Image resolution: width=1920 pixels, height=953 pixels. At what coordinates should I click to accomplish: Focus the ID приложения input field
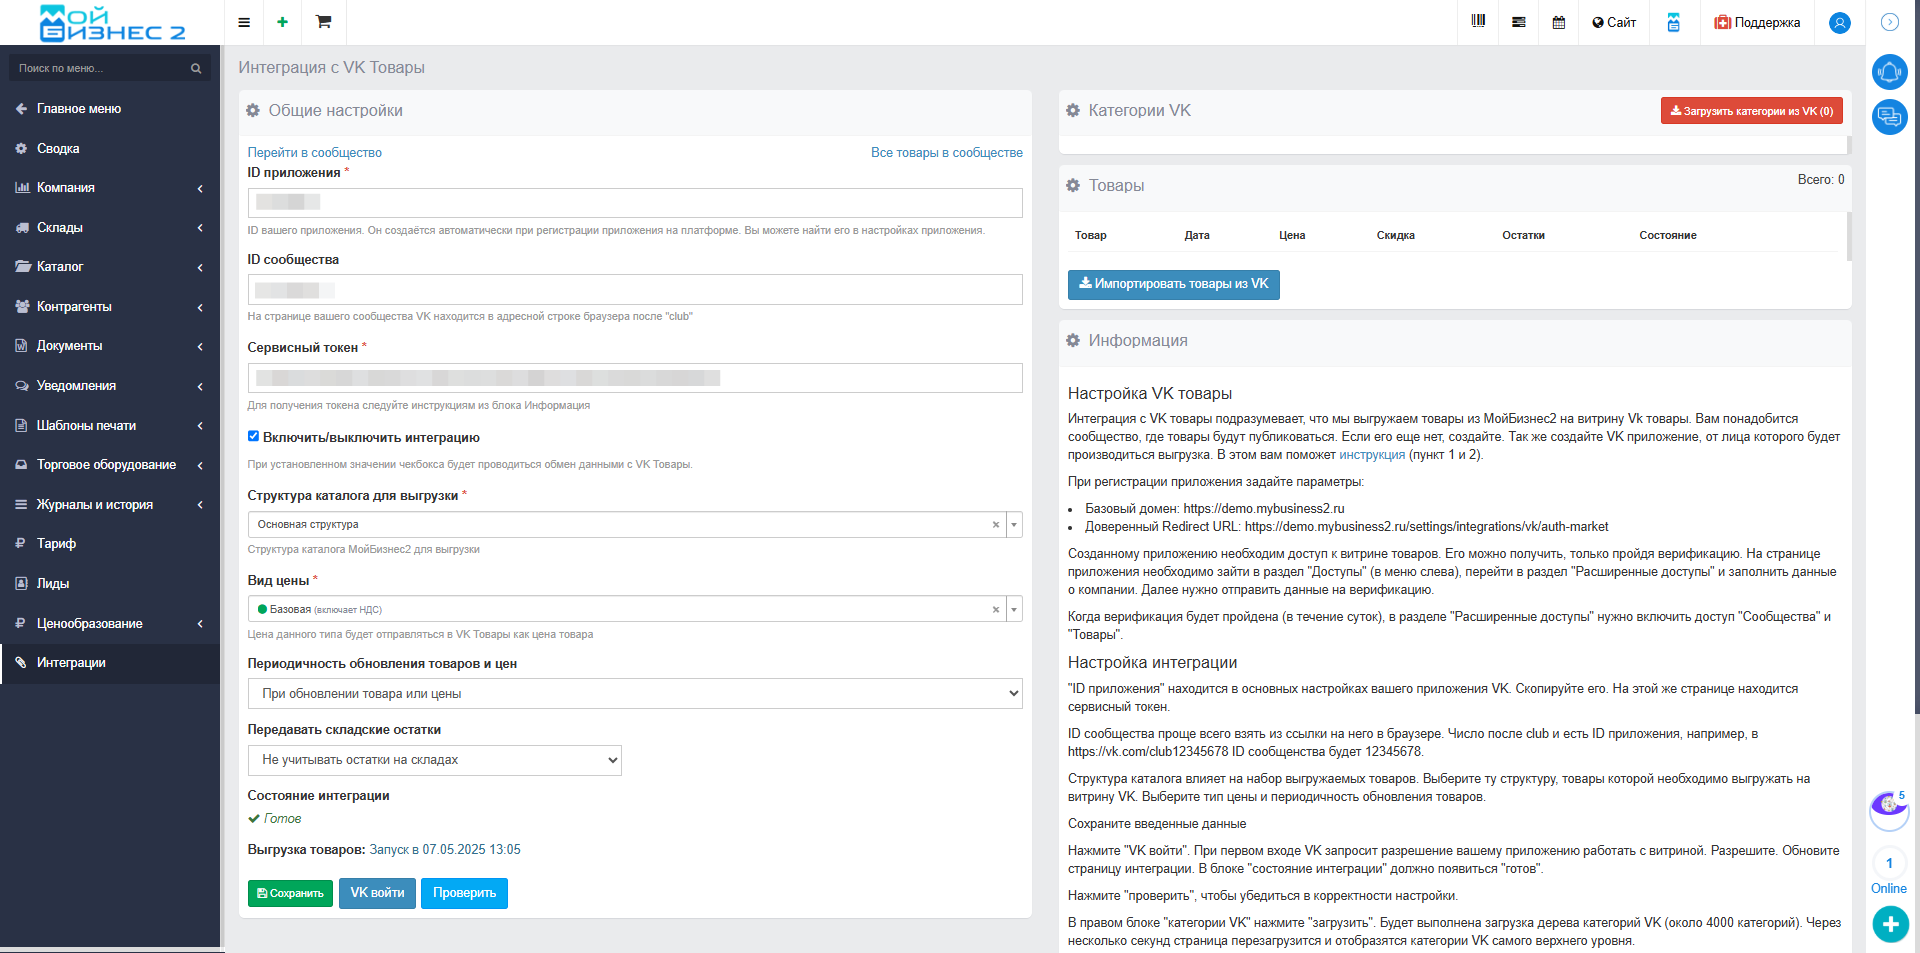(635, 203)
